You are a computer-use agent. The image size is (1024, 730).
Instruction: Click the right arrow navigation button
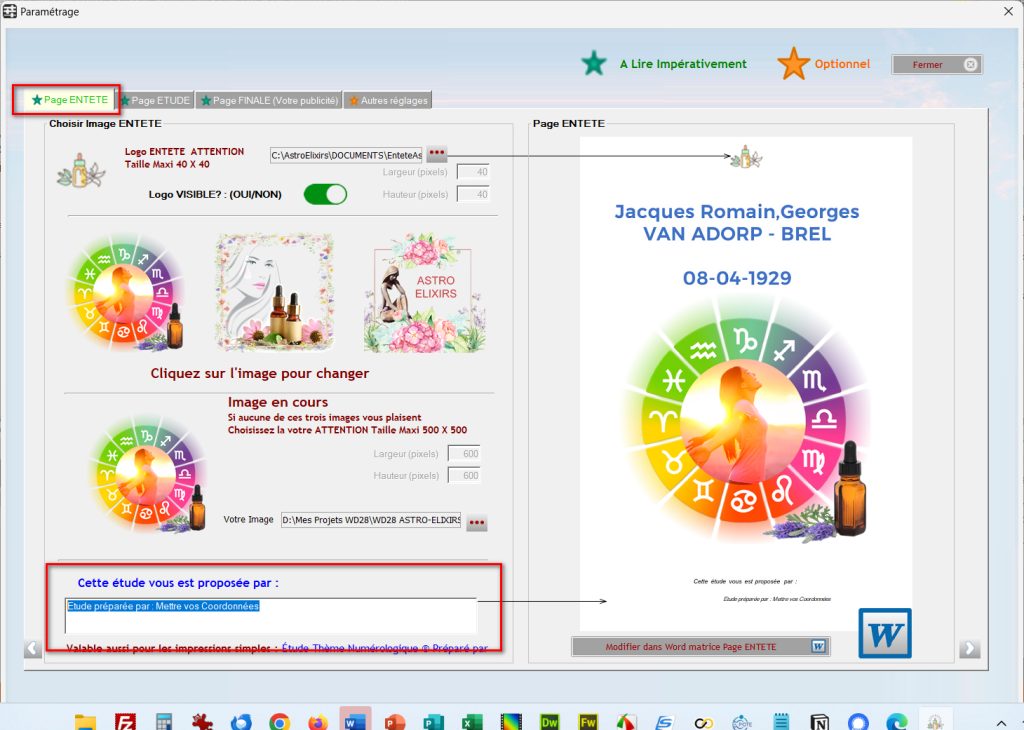pos(969,649)
